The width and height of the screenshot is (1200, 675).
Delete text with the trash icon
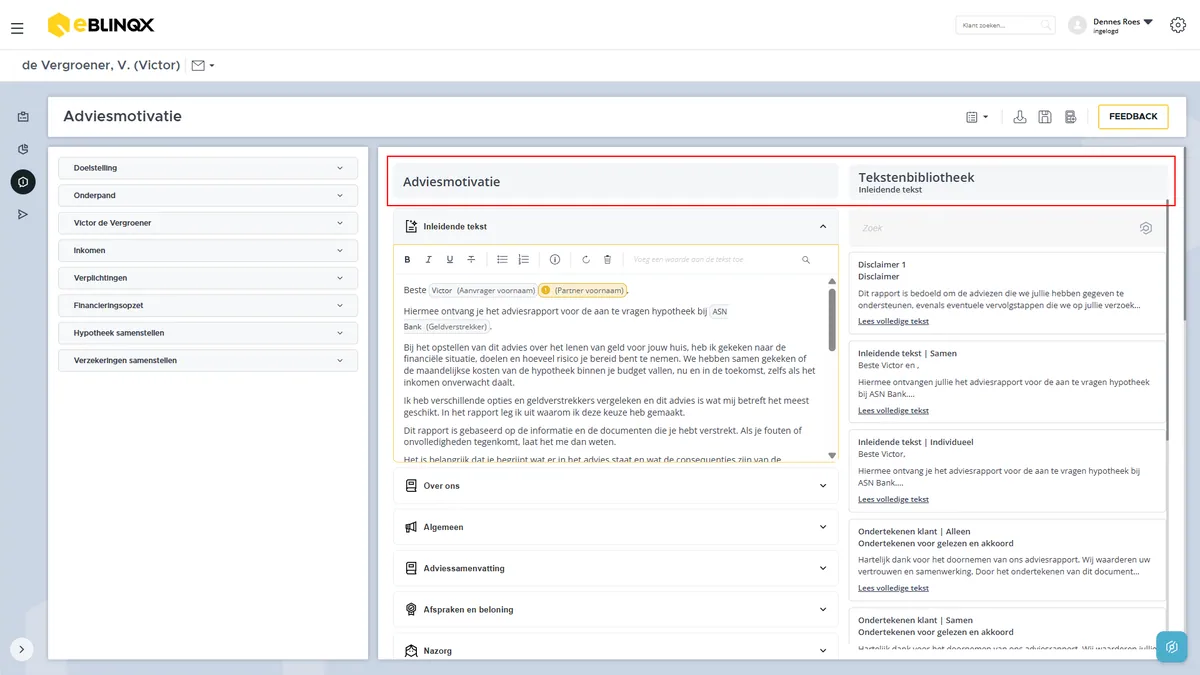(607, 260)
